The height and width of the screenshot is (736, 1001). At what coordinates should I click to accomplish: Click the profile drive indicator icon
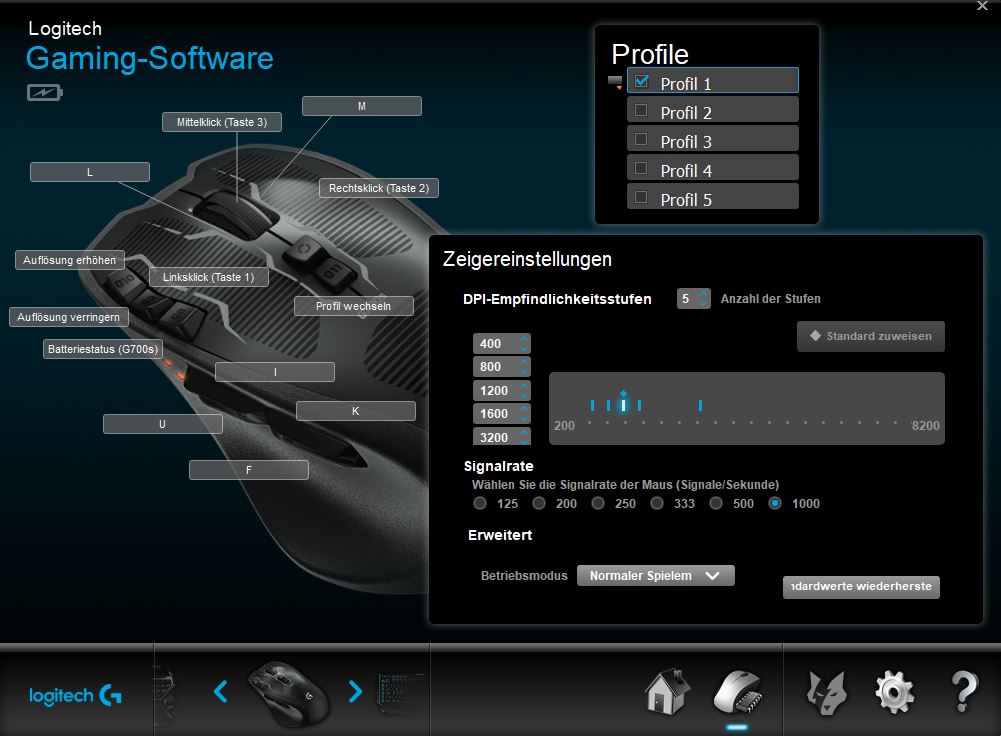click(615, 82)
